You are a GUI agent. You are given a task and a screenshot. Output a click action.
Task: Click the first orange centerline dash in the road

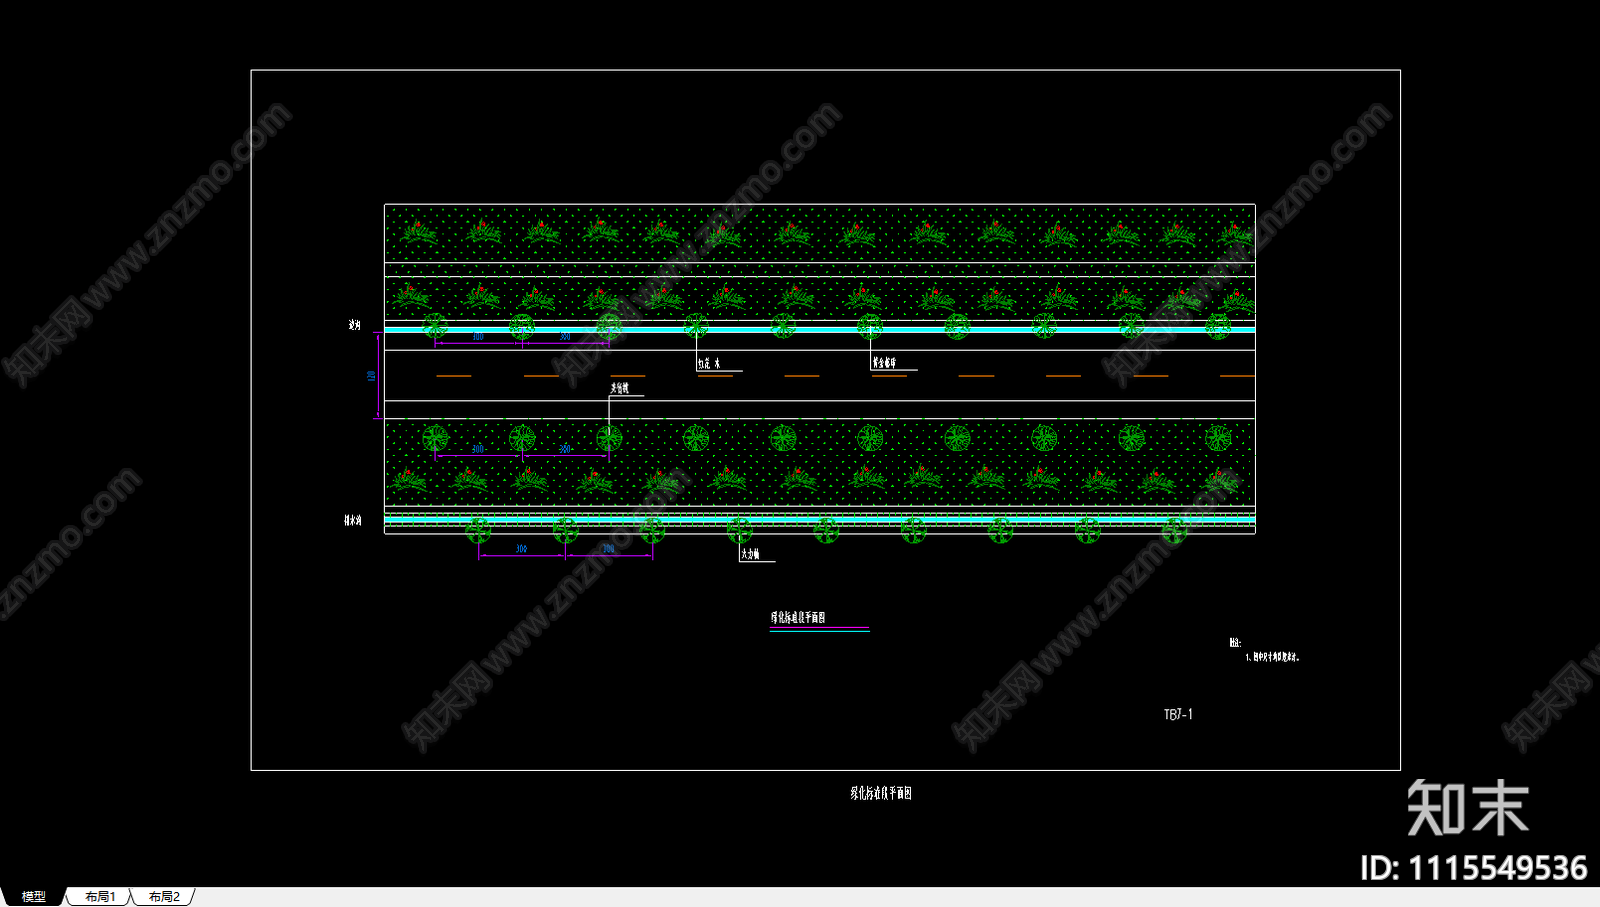coord(454,376)
